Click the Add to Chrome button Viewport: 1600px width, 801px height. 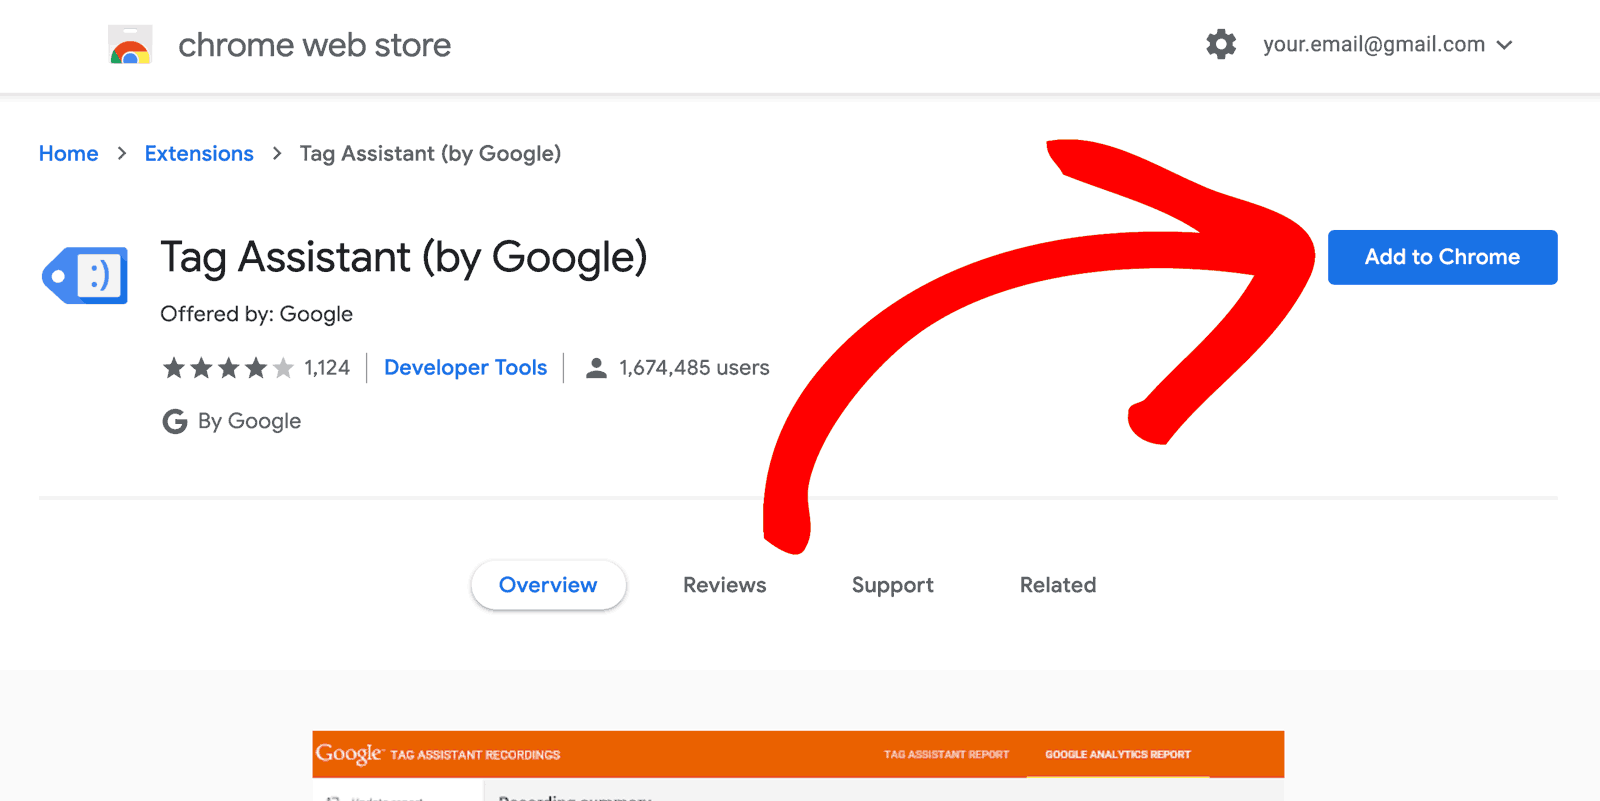[x=1442, y=257]
